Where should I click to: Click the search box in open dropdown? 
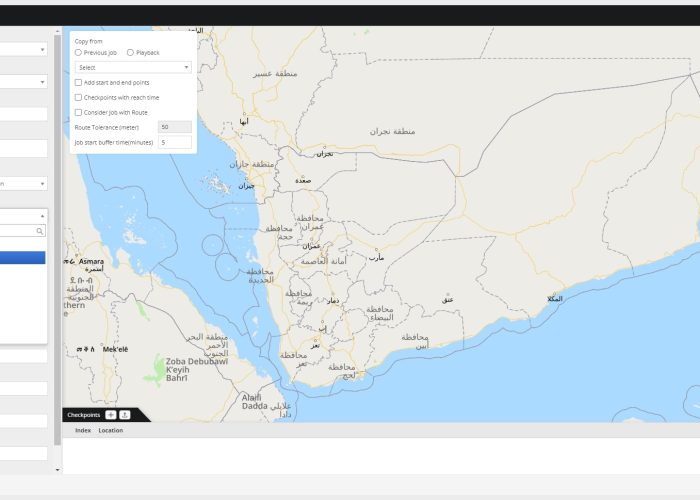(18, 231)
